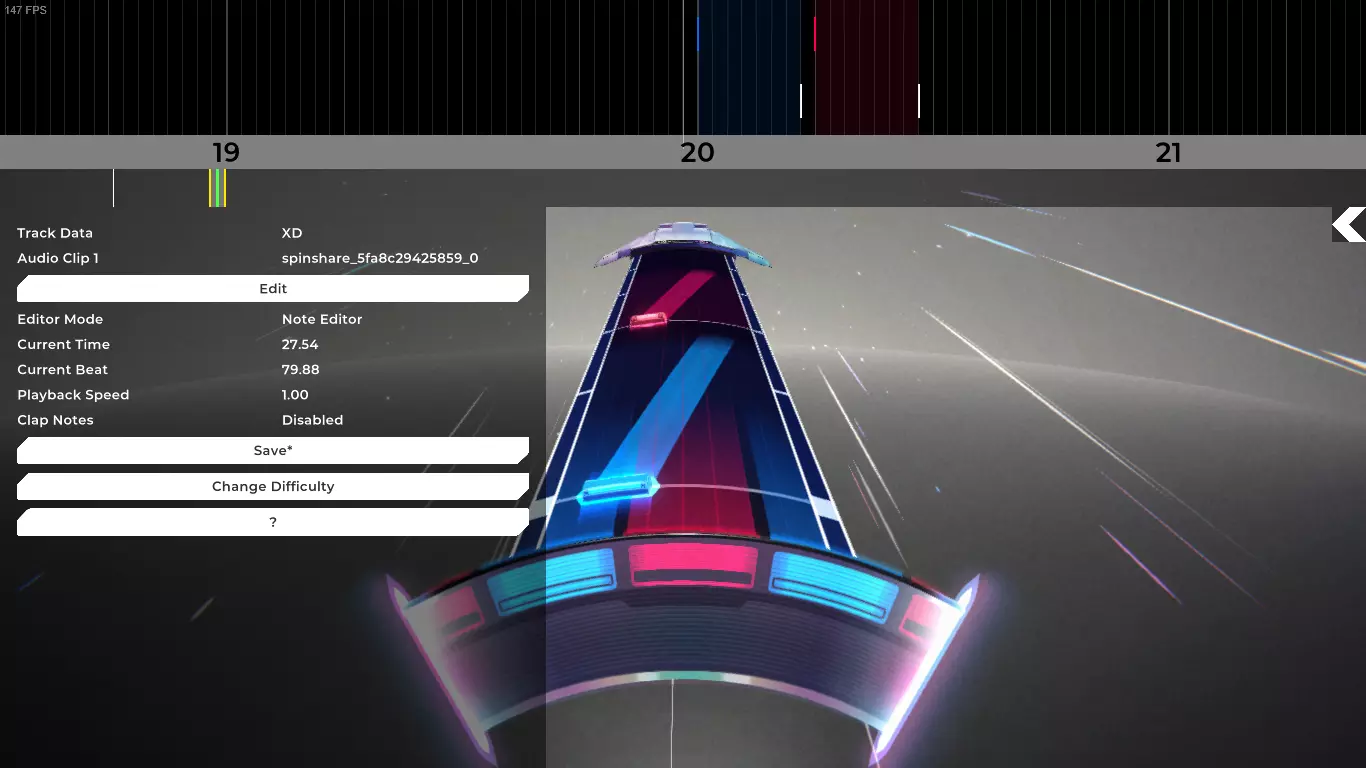Select the red hold region in the timeline
Viewport: 1366px width, 768px height.
[867, 67]
